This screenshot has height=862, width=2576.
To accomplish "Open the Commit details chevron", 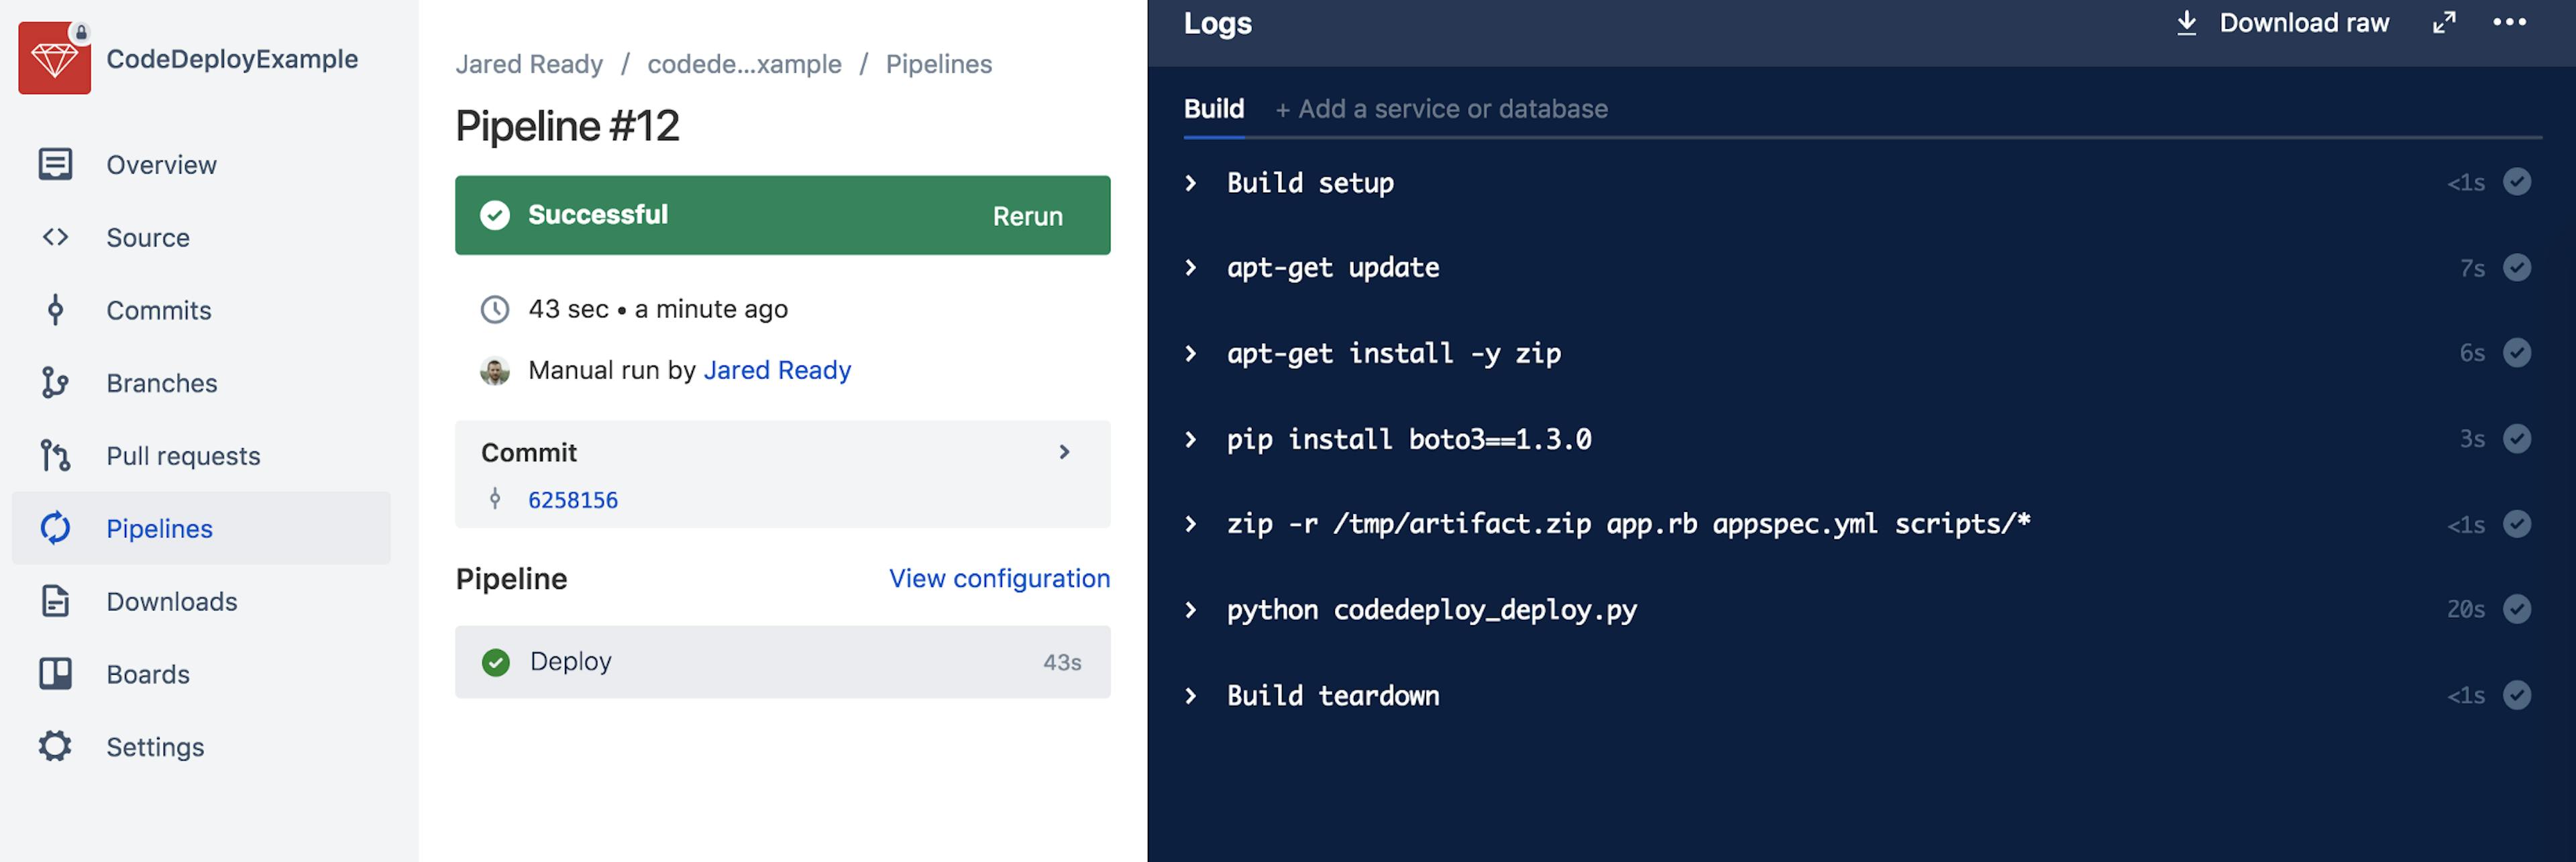I will [x=1064, y=452].
